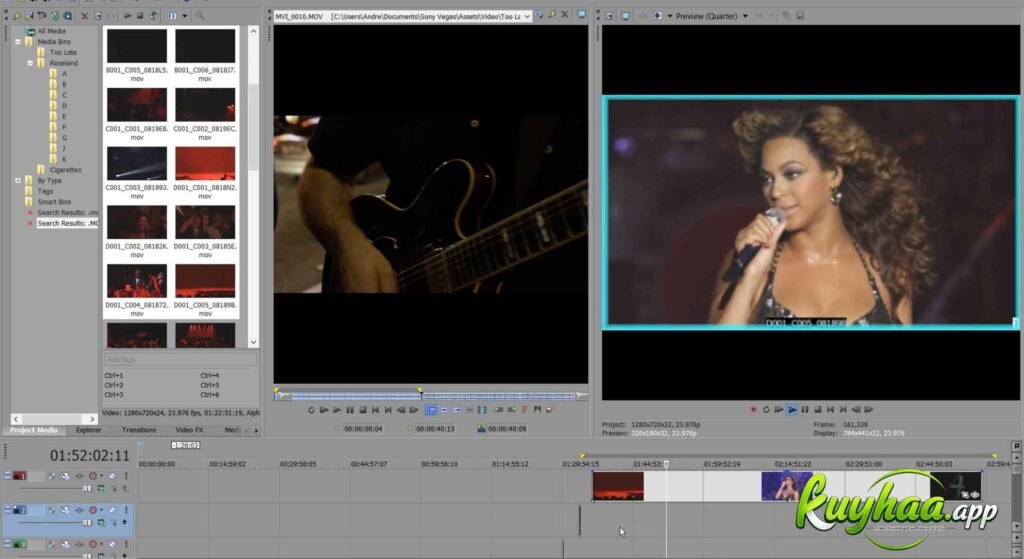Viewport: 1024px width, 559px height.
Task: Click the trimmer scrub bar playhead marker
Action: pyautogui.click(x=420, y=392)
